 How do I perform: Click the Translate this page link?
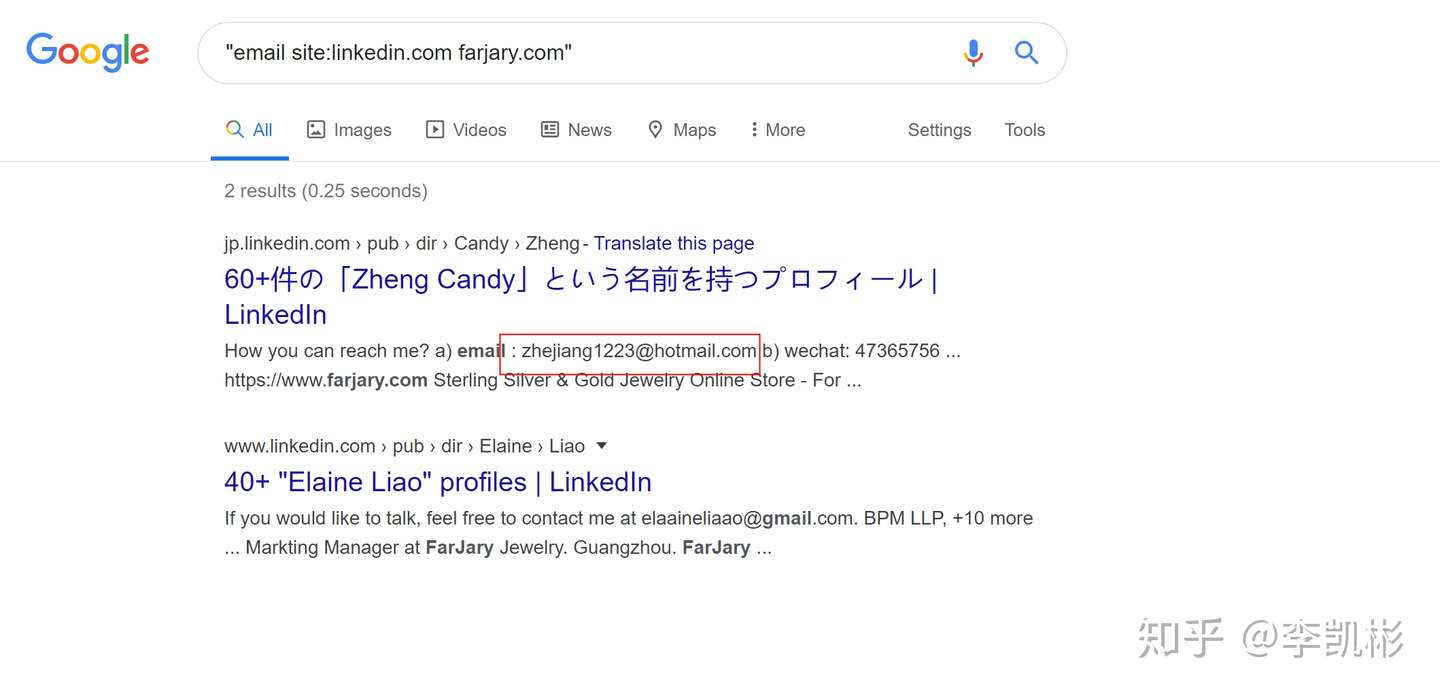[x=674, y=243]
